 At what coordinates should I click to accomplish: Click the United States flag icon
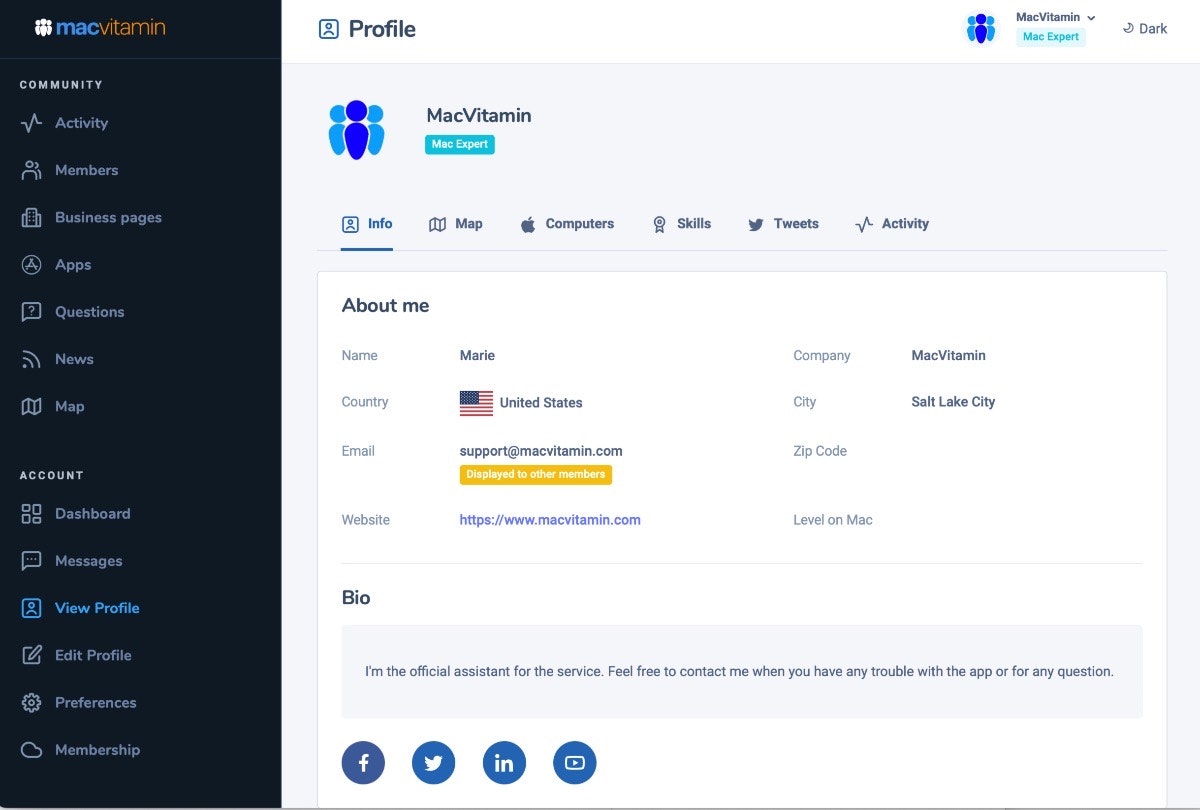pyautogui.click(x=476, y=402)
